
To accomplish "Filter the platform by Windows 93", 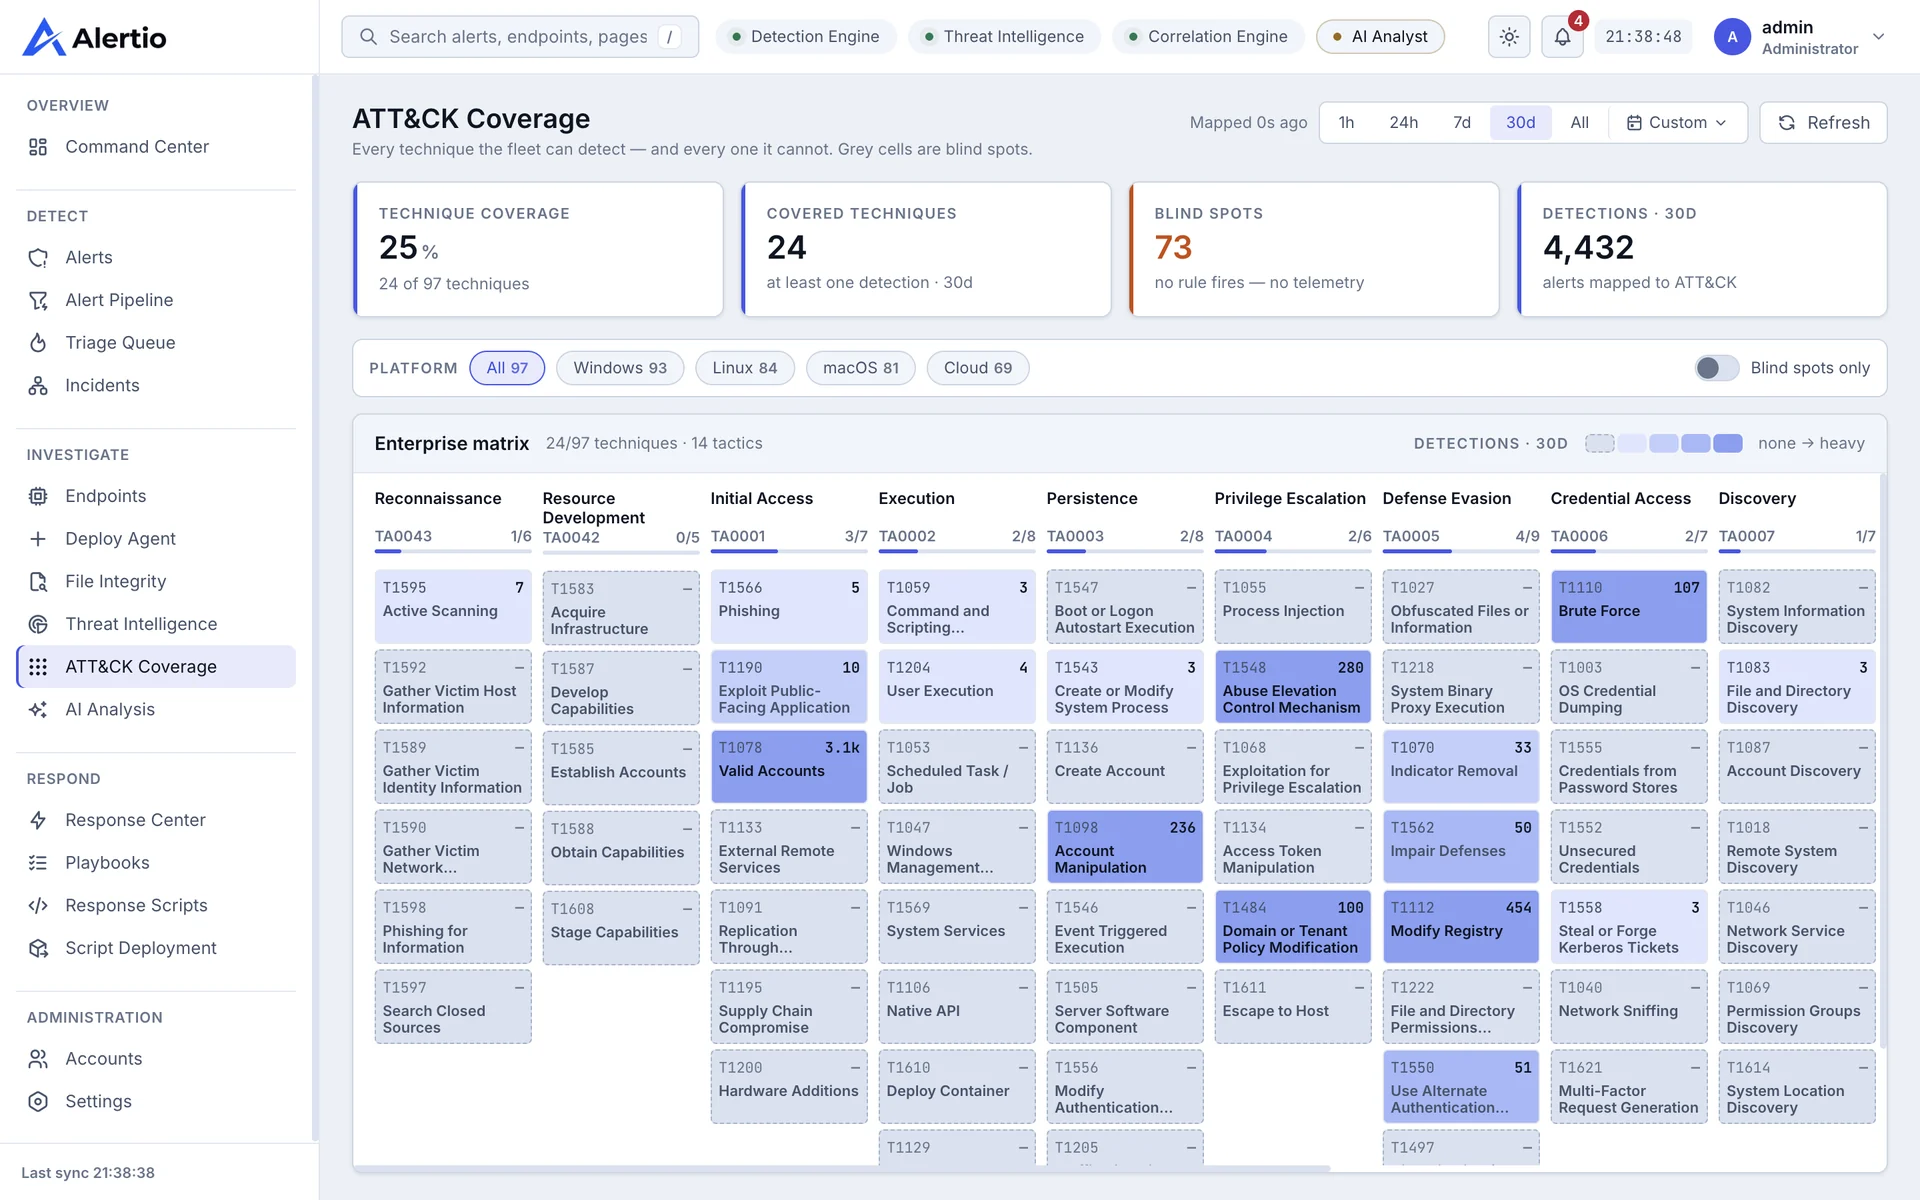I will (x=620, y=368).
